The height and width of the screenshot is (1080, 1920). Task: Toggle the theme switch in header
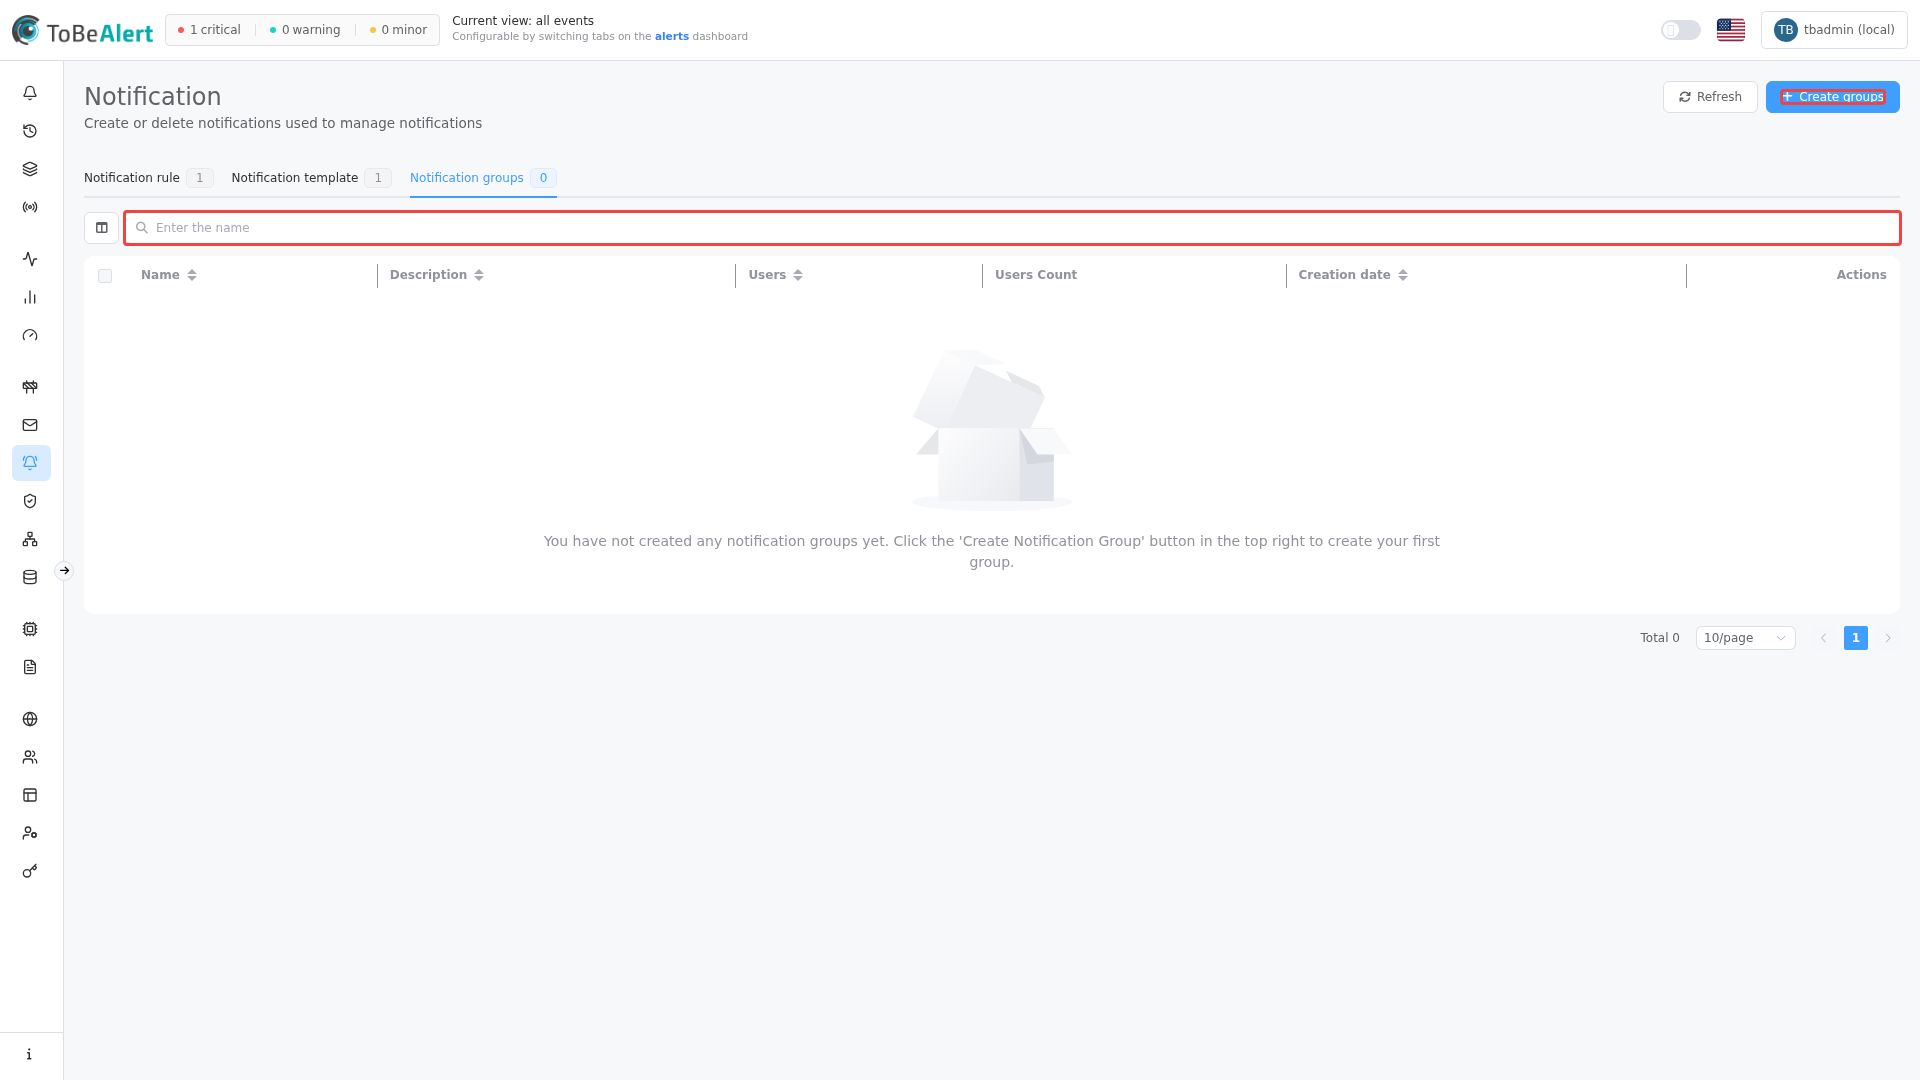[x=1680, y=30]
